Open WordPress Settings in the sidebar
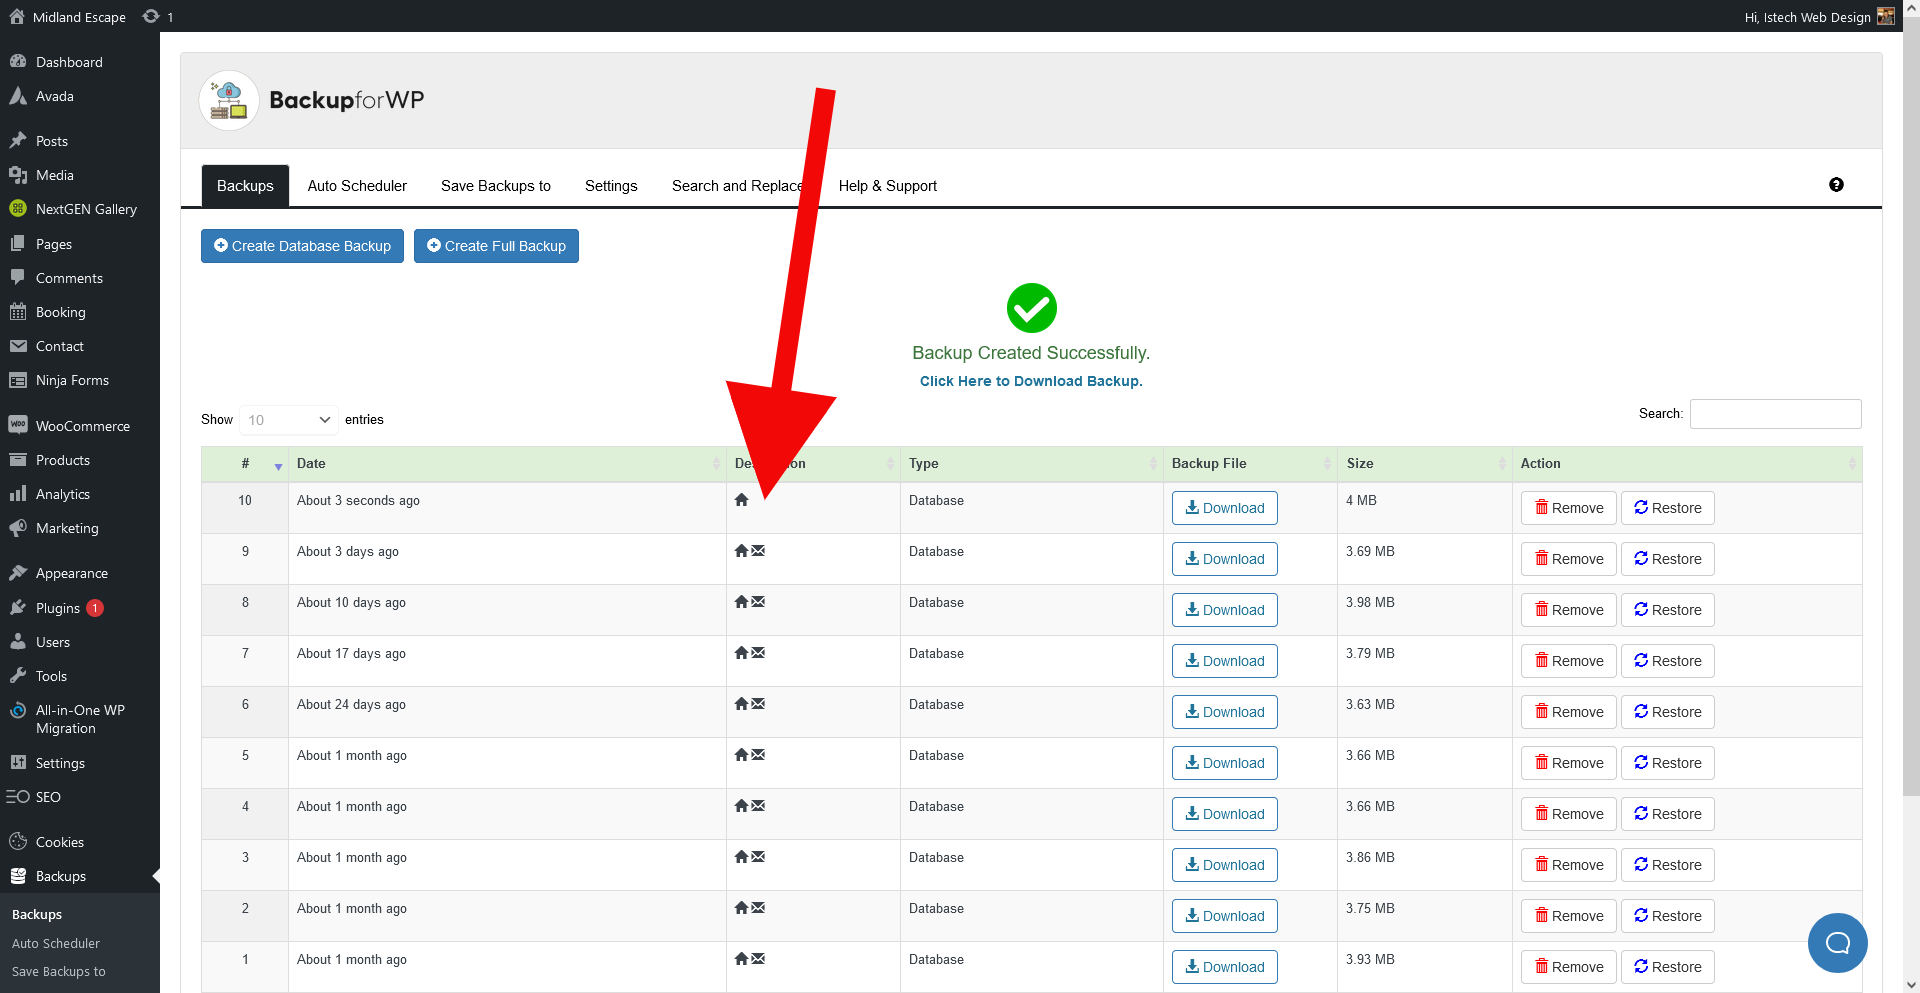This screenshot has width=1920, height=993. tap(60, 763)
